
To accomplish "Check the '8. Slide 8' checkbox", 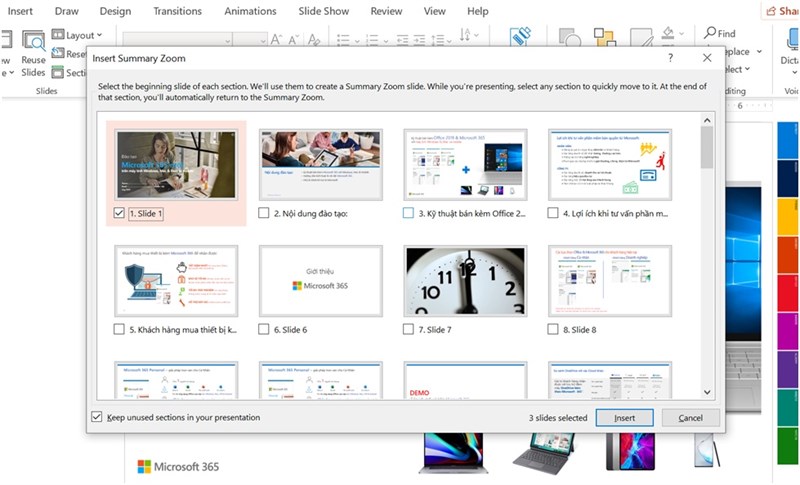I will pos(553,329).
